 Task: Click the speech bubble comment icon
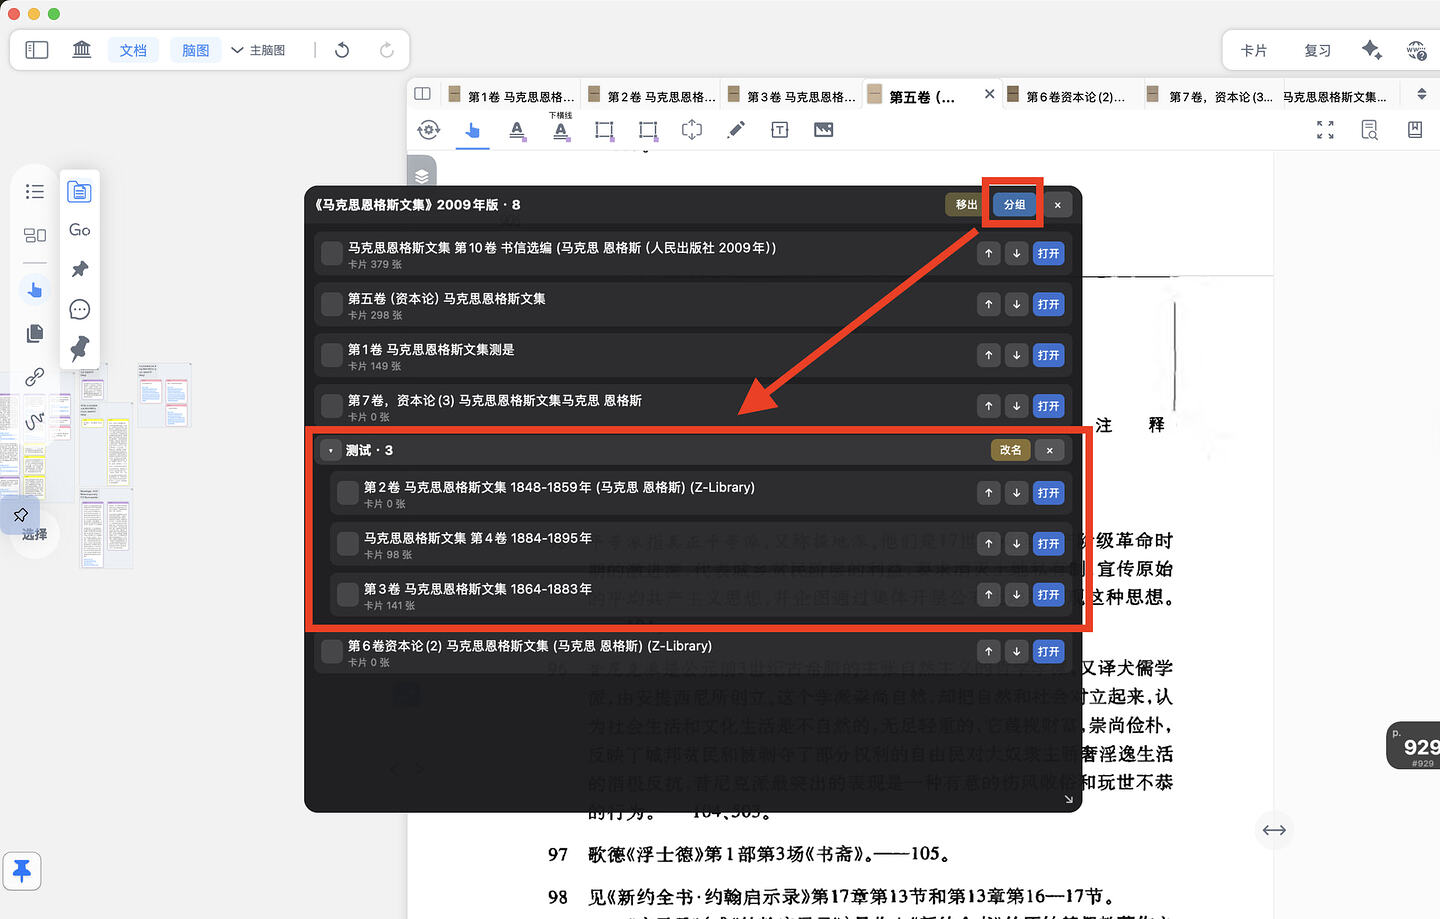(x=80, y=309)
